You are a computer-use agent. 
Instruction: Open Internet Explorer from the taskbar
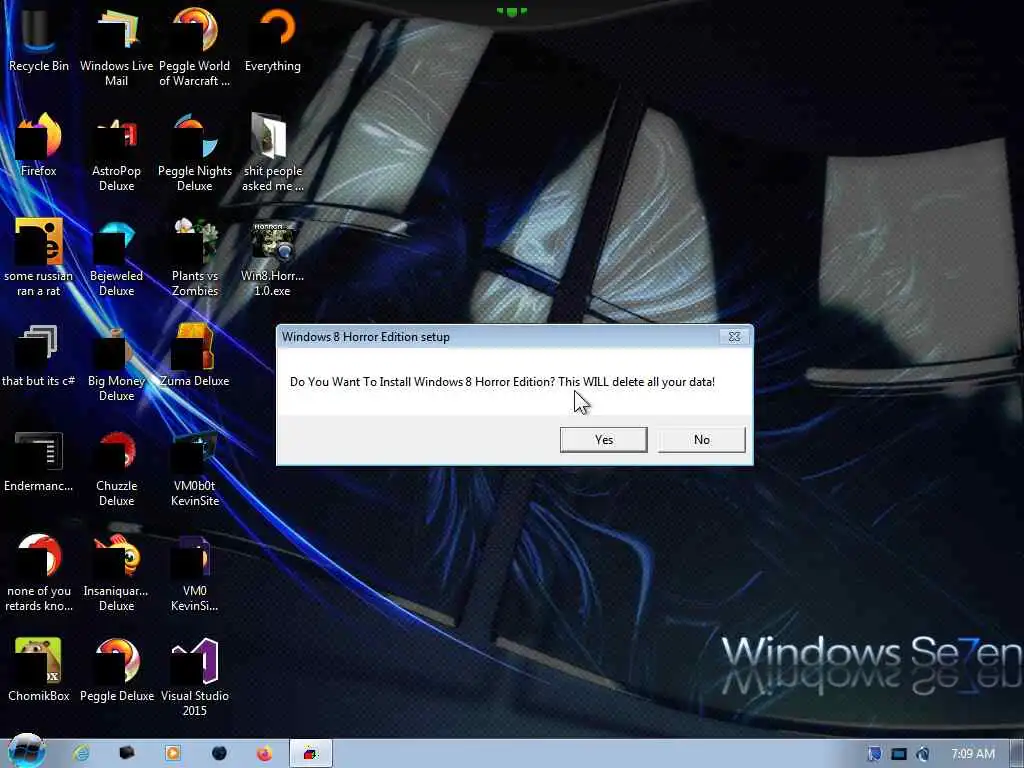tap(81, 754)
